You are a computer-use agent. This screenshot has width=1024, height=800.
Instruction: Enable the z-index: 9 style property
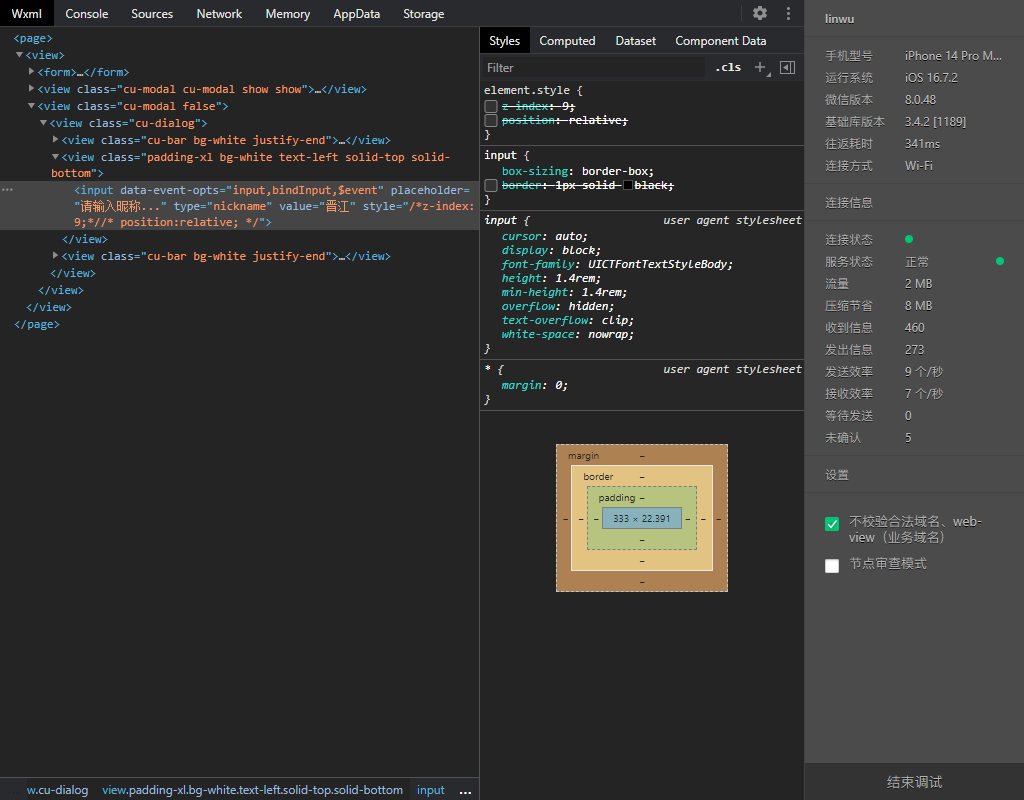tap(491, 106)
